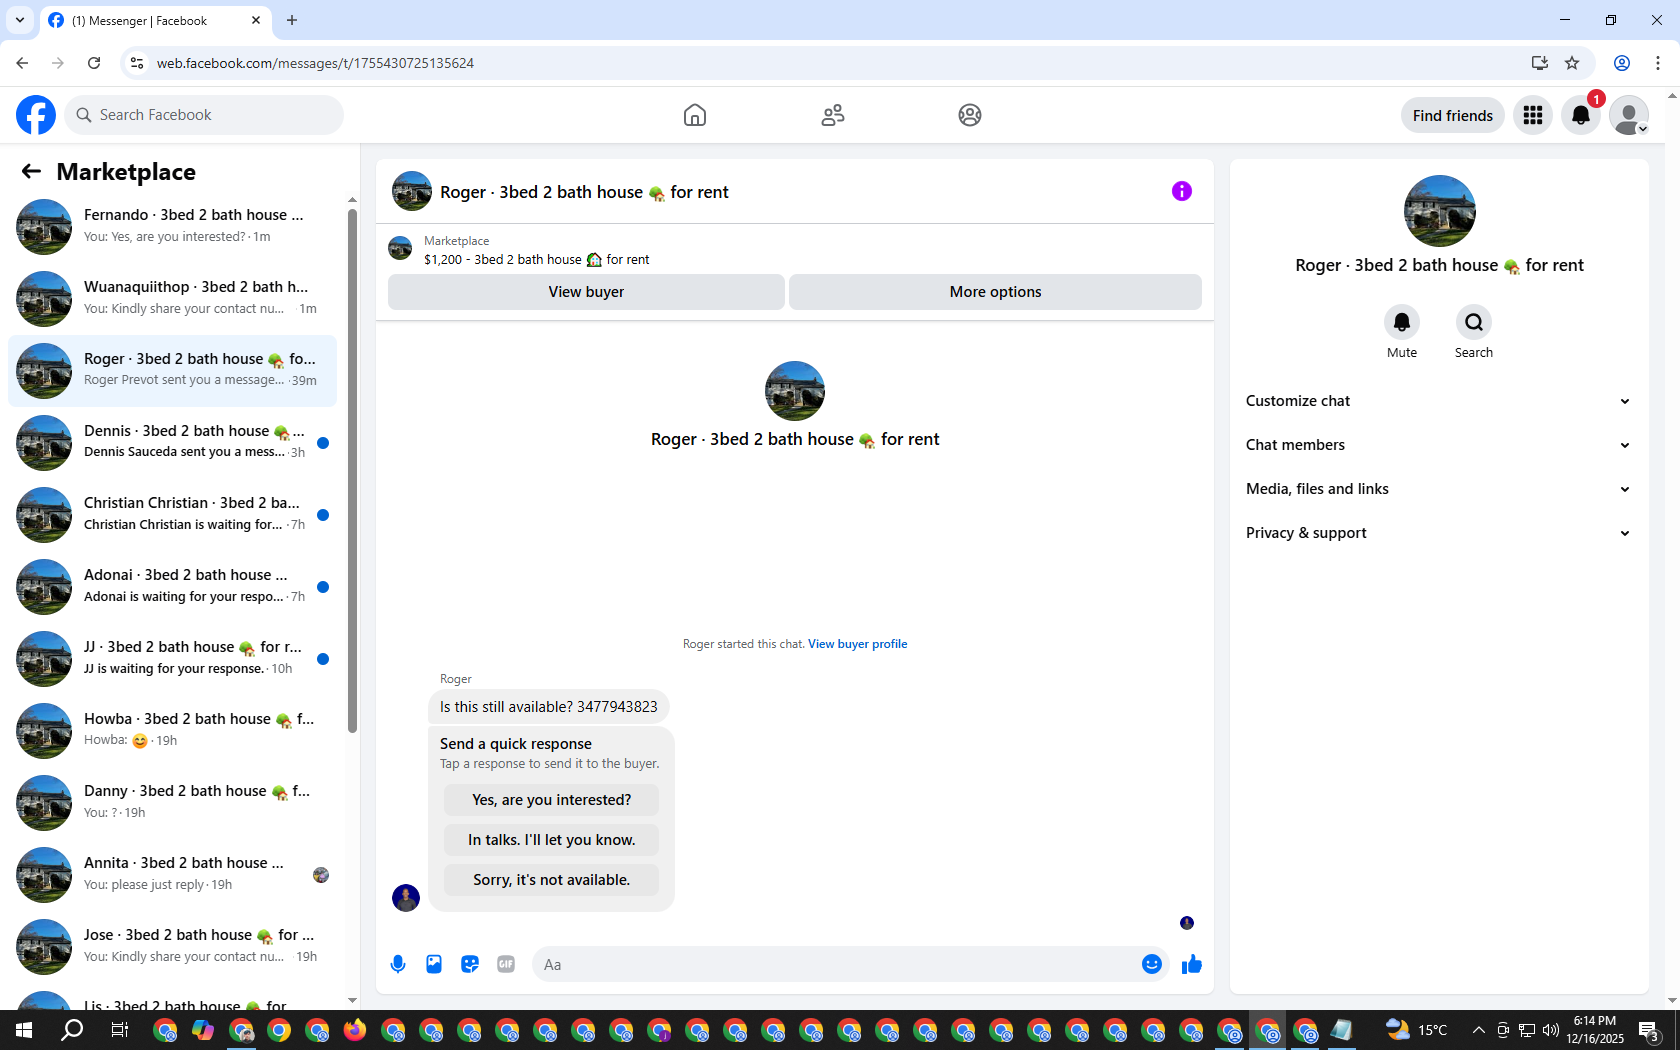Open the Windows notification center icon
Image resolution: width=1680 pixels, height=1050 pixels.
click(x=1650, y=1030)
